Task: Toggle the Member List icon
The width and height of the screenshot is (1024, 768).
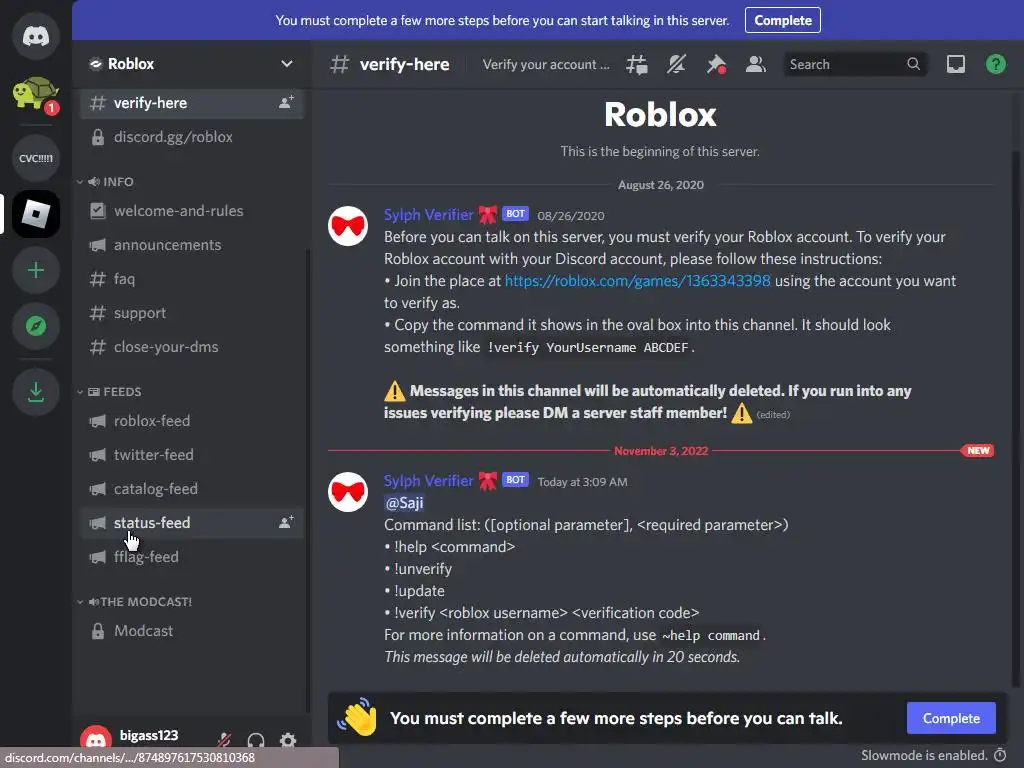Action: tap(756, 64)
